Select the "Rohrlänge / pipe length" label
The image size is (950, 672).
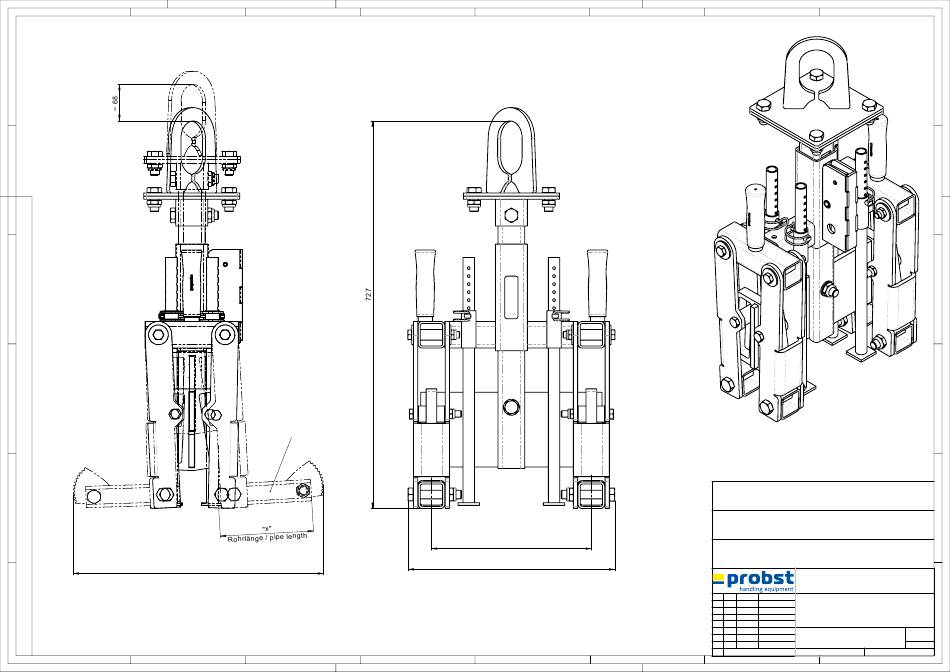coord(267,538)
